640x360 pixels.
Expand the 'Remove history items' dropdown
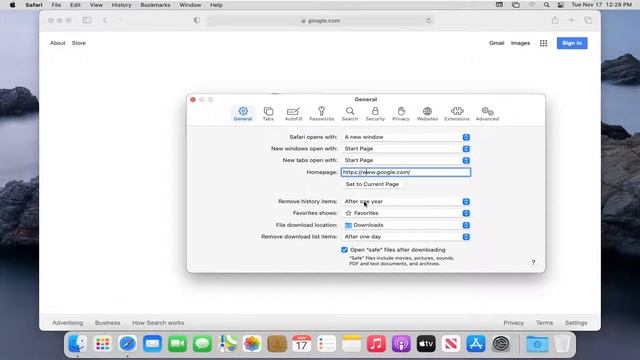click(x=406, y=201)
